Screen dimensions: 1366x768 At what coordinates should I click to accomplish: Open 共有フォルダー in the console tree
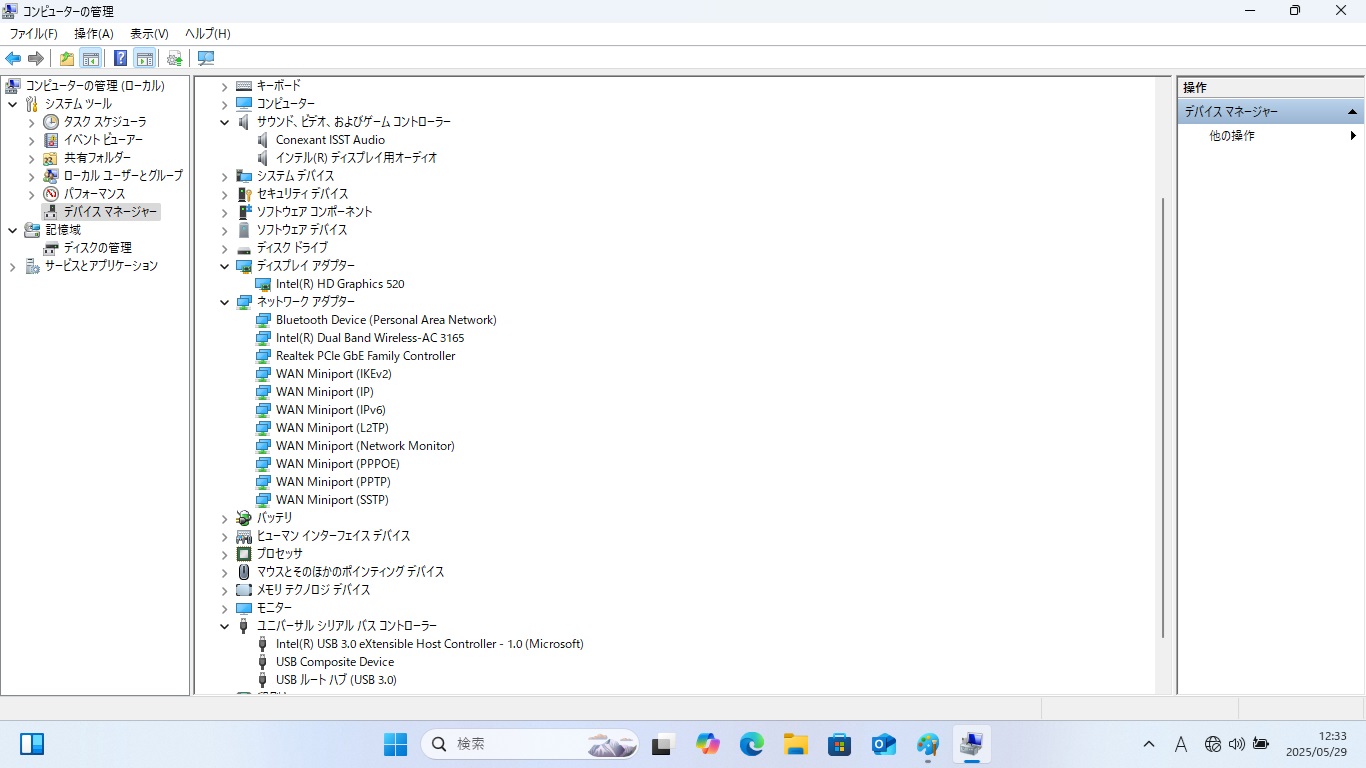[97, 158]
